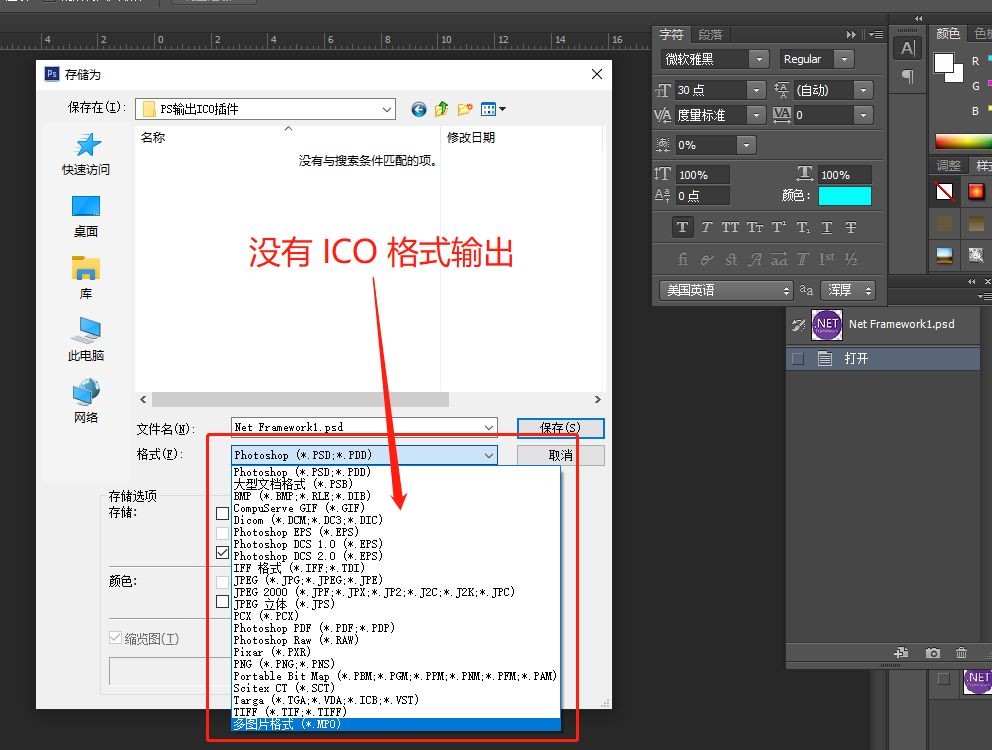Select the 打开 history state
Screen dimensions: 992x750
[x=883, y=359]
